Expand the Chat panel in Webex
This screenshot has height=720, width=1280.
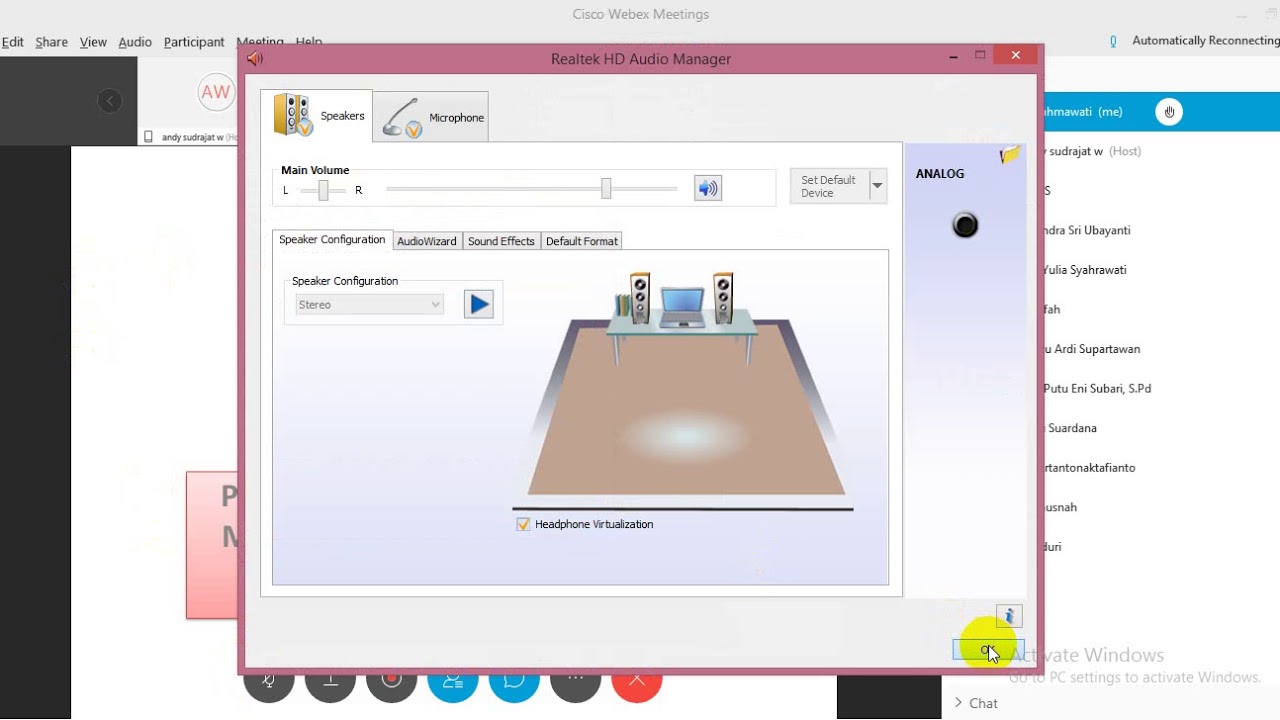tap(976, 703)
